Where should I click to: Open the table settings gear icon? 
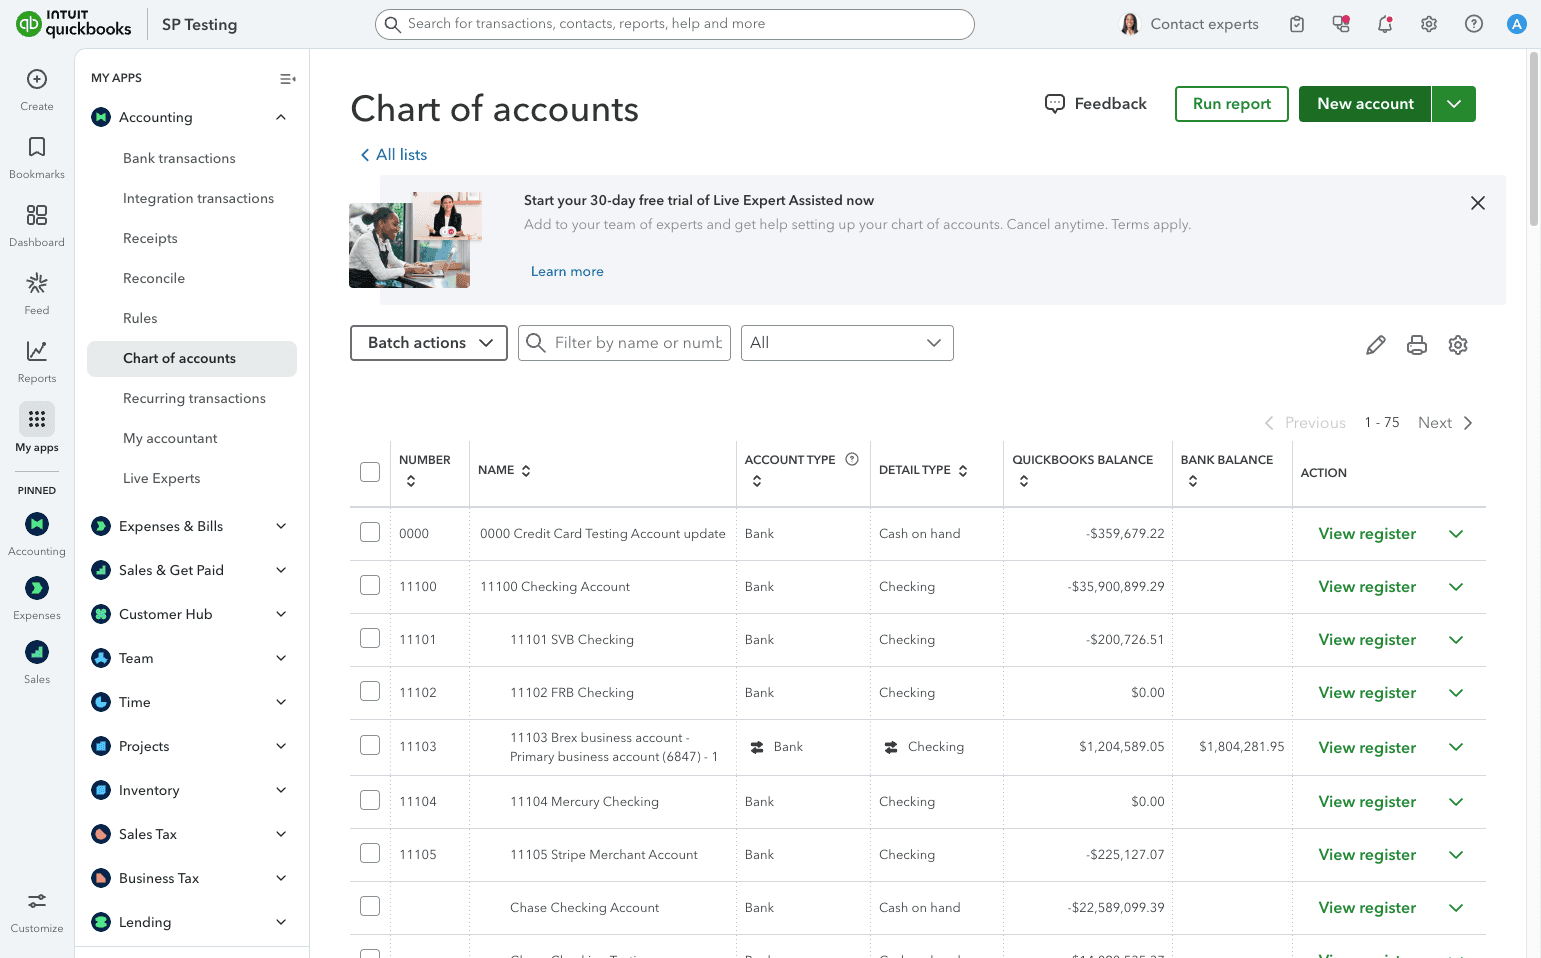(x=1457, y=344)
